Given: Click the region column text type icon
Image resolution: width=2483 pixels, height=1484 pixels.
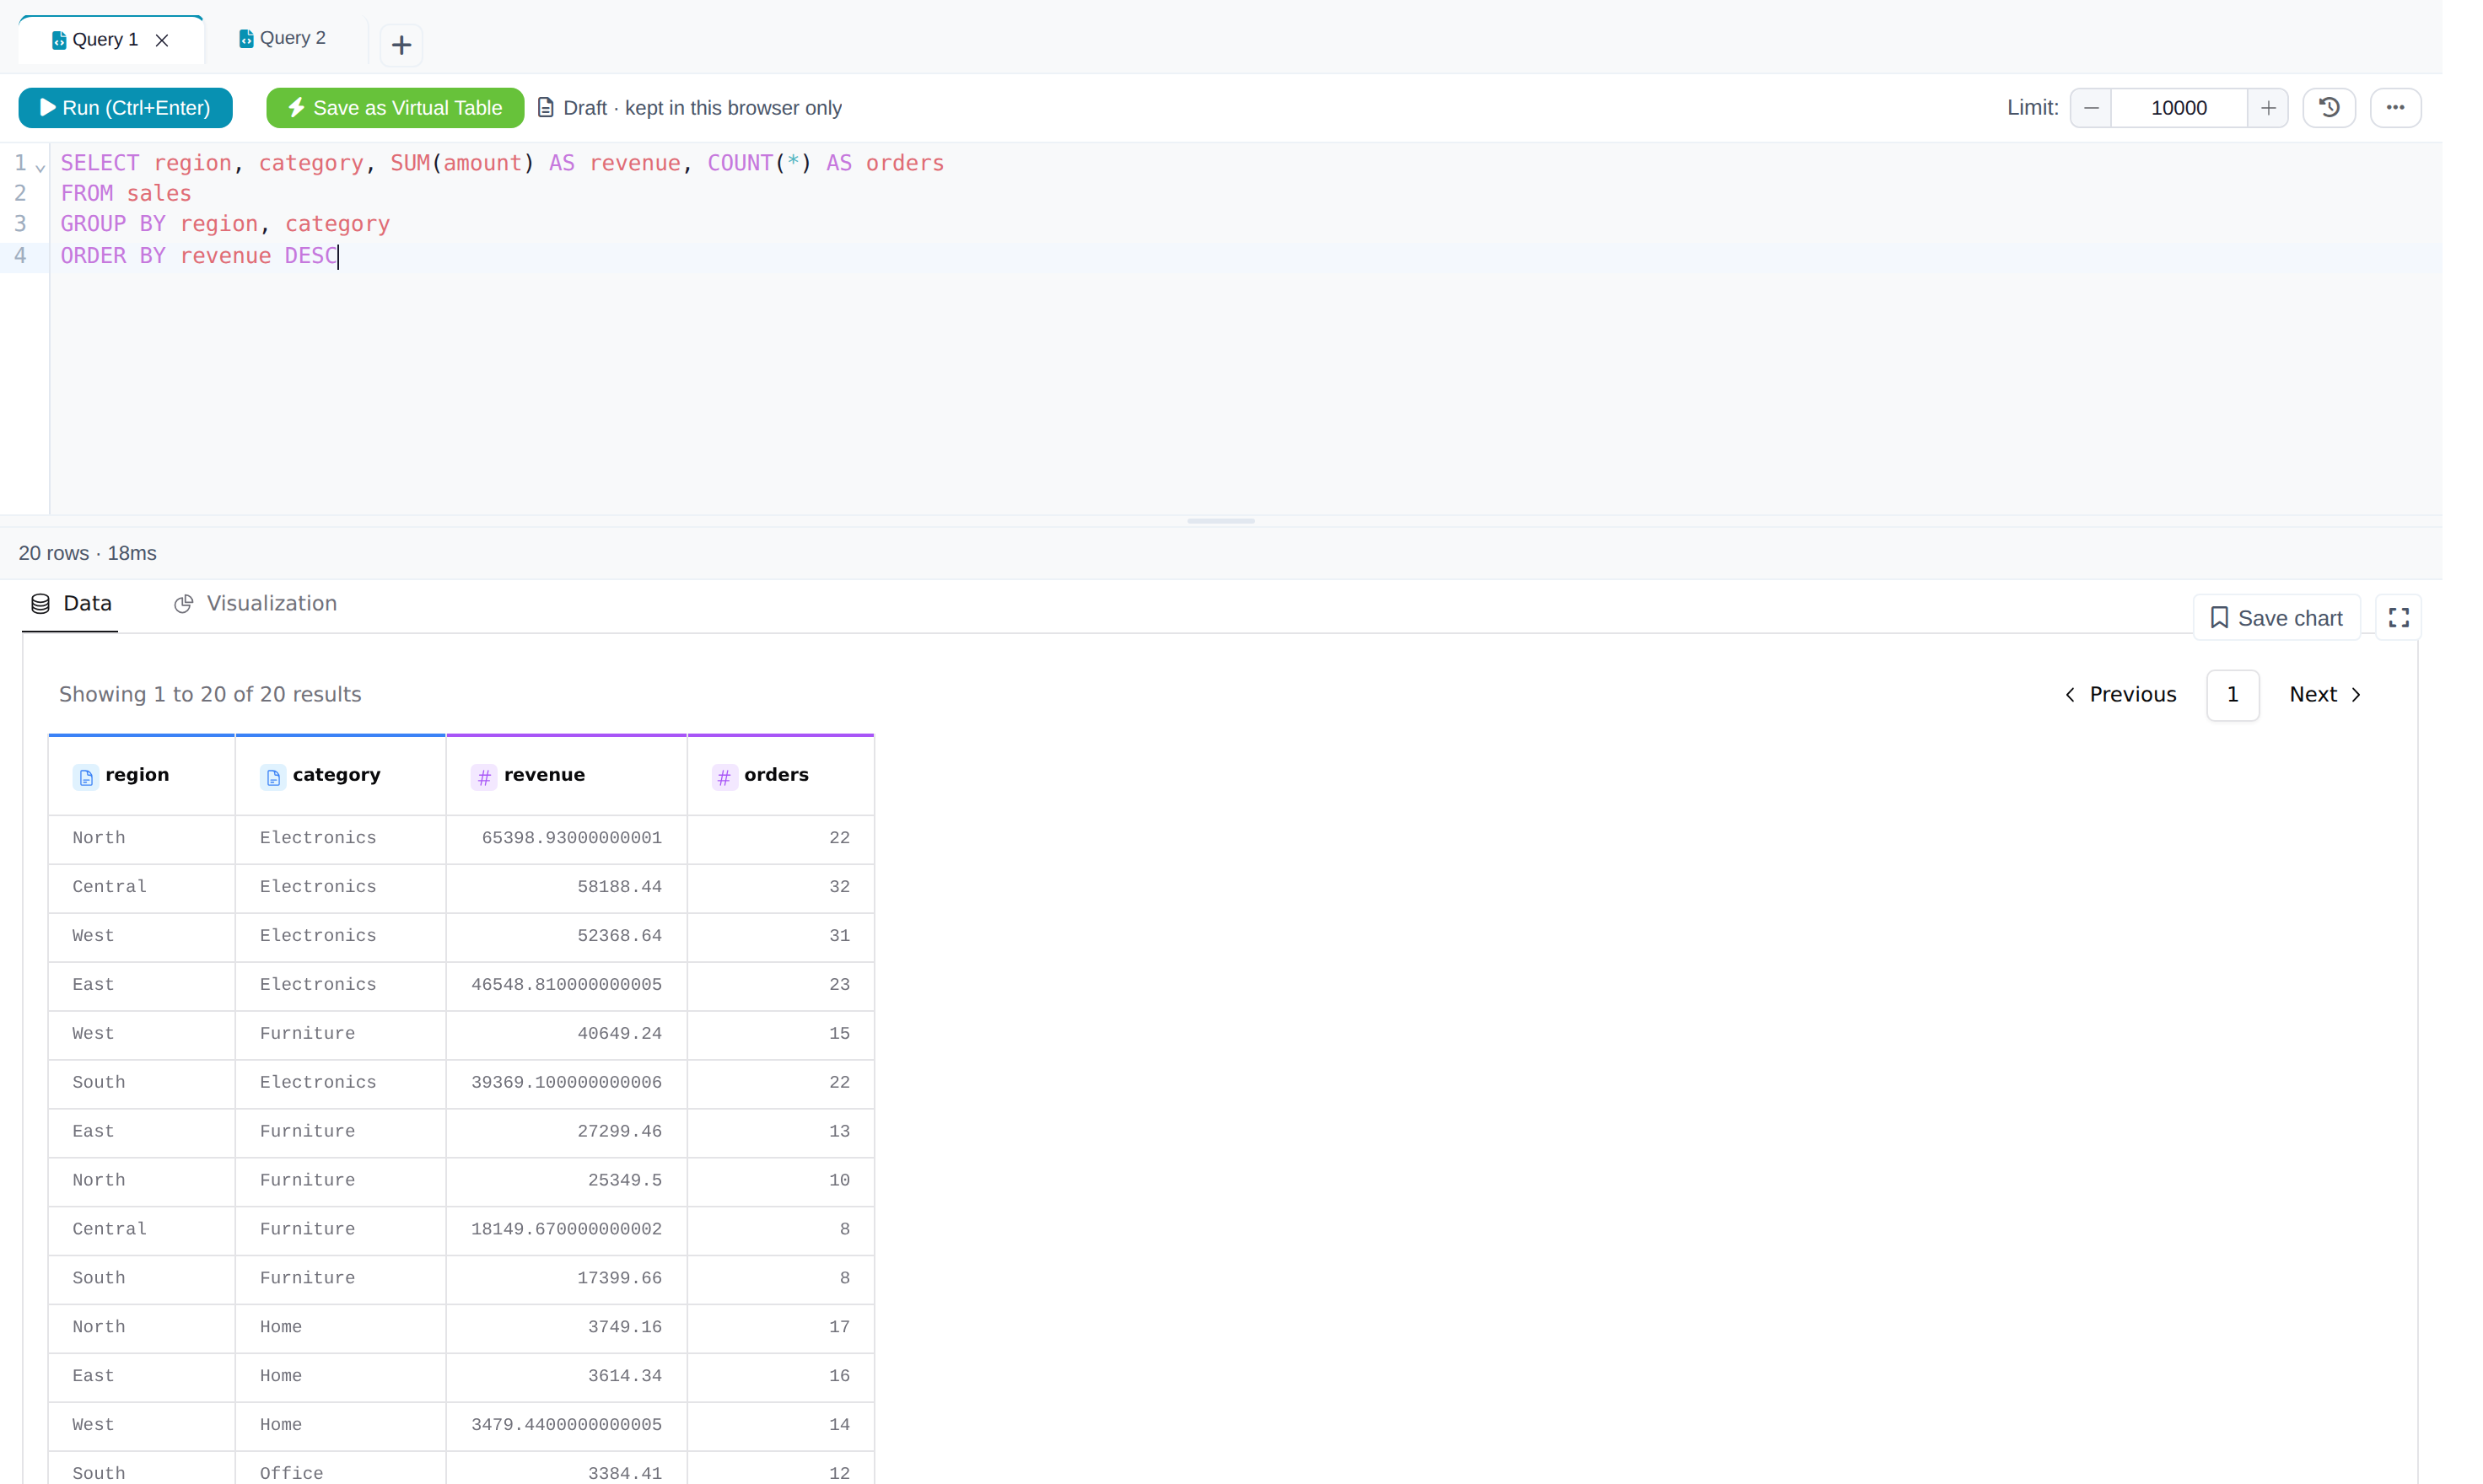Looking at the screenshot, I should [86, 777].
